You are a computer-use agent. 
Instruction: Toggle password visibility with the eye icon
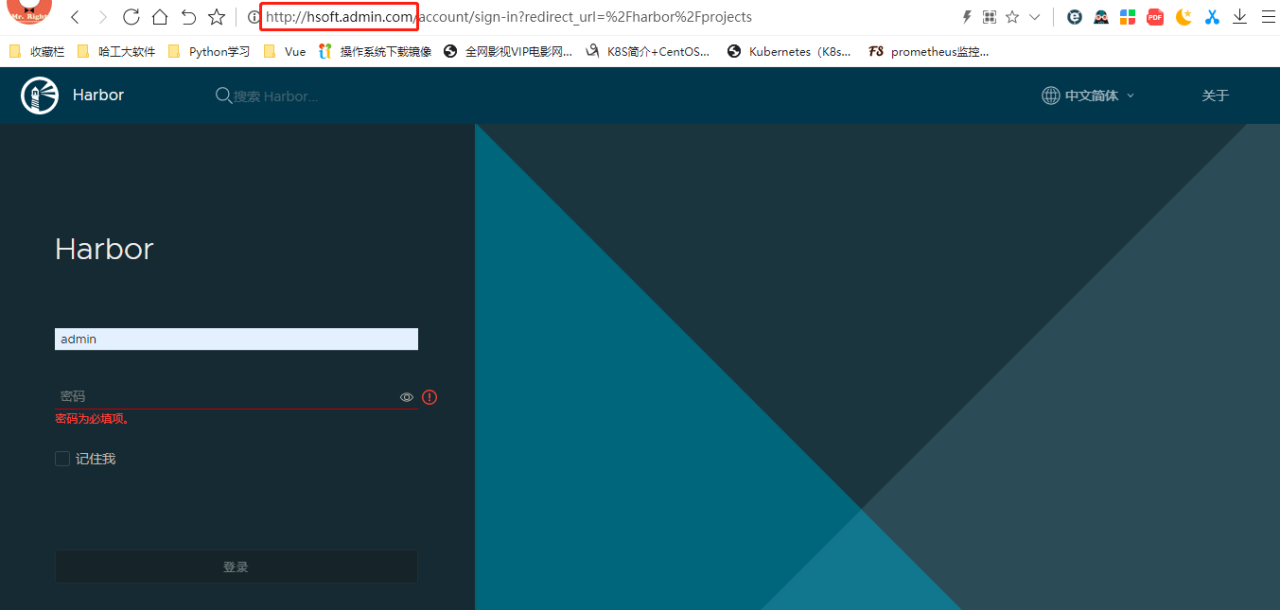click(x=407, y=397)
